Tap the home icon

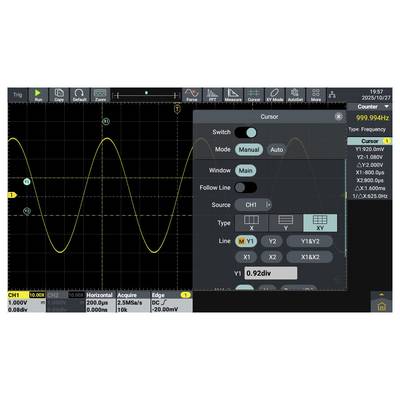381,306
